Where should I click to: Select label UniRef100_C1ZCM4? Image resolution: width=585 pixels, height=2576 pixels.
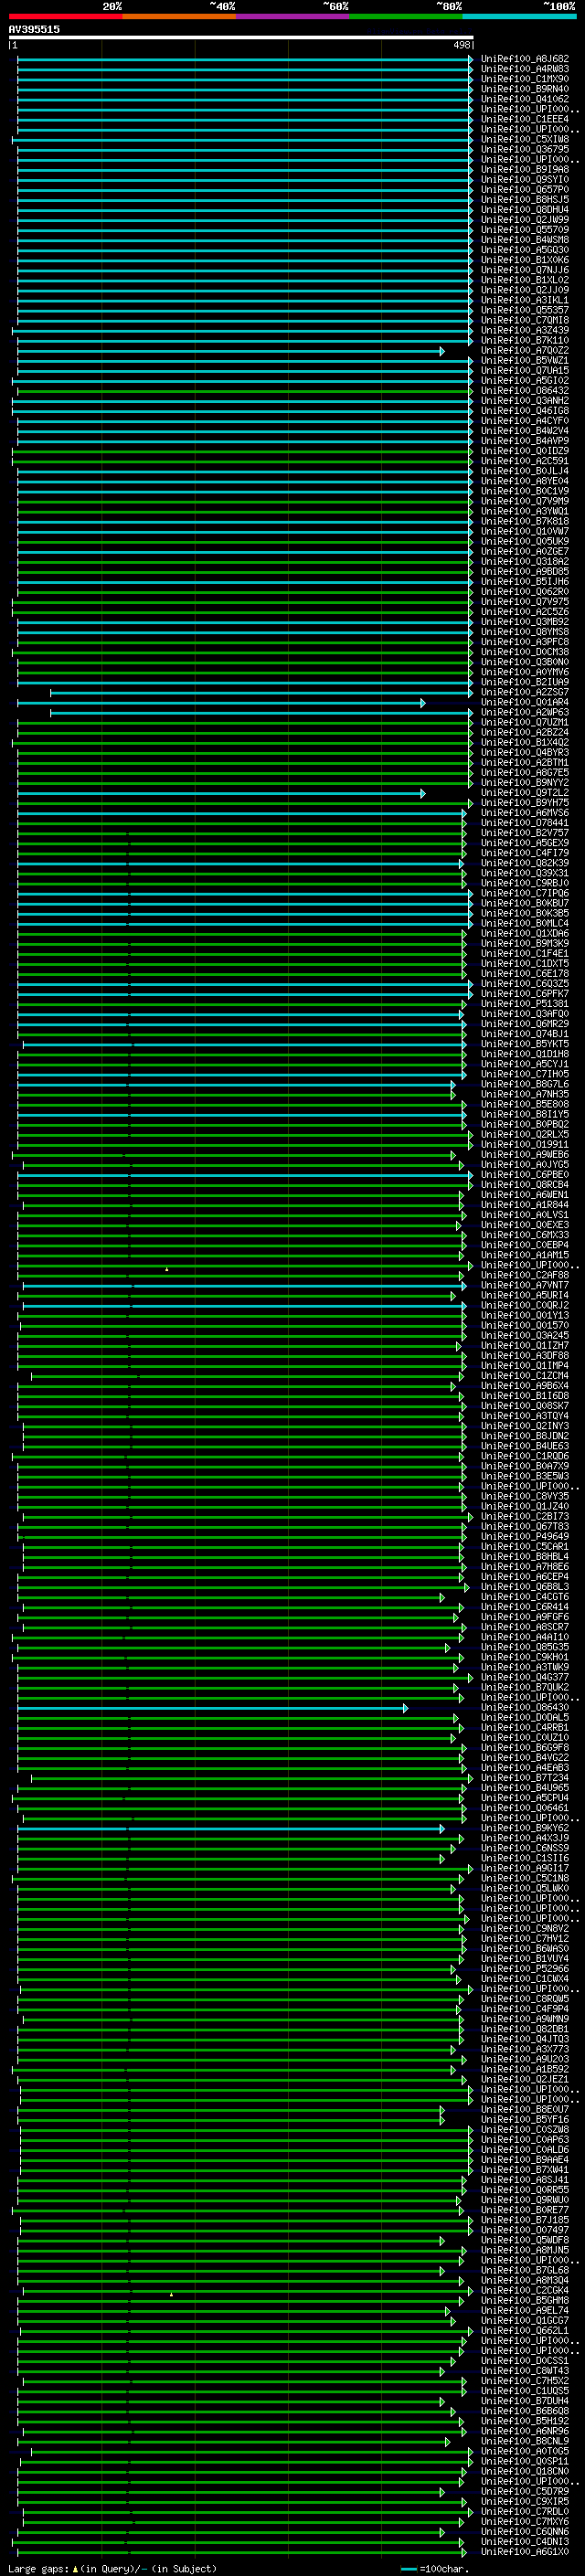point(525,1376)
